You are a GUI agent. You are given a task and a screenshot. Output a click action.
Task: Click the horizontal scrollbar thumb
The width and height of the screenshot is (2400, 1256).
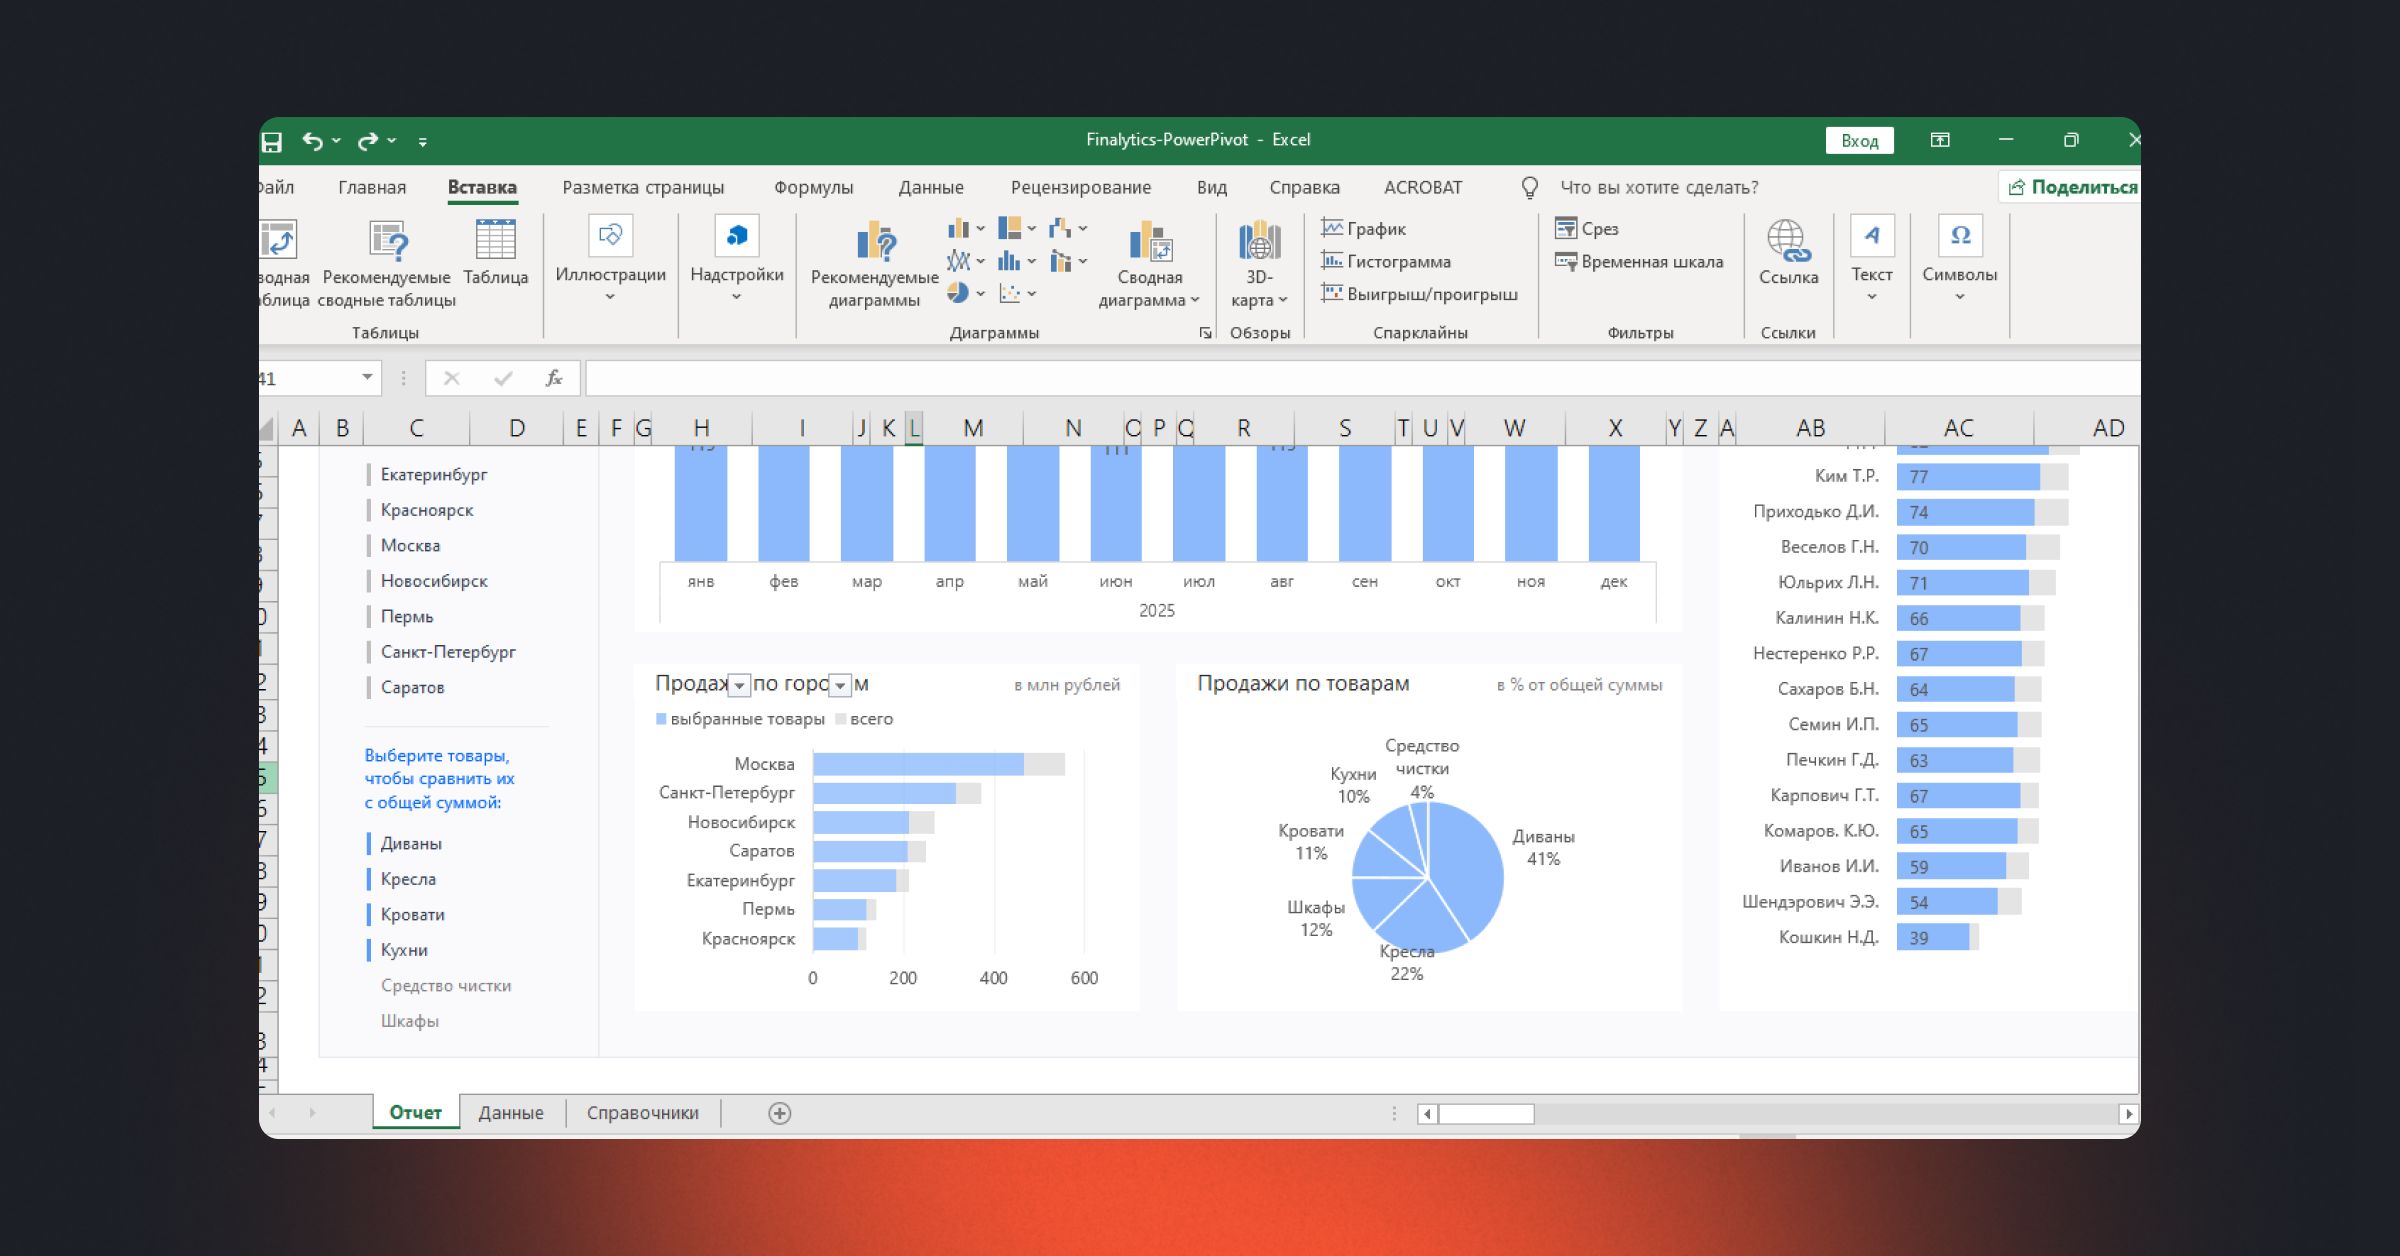click(x=1486, y=1114)
